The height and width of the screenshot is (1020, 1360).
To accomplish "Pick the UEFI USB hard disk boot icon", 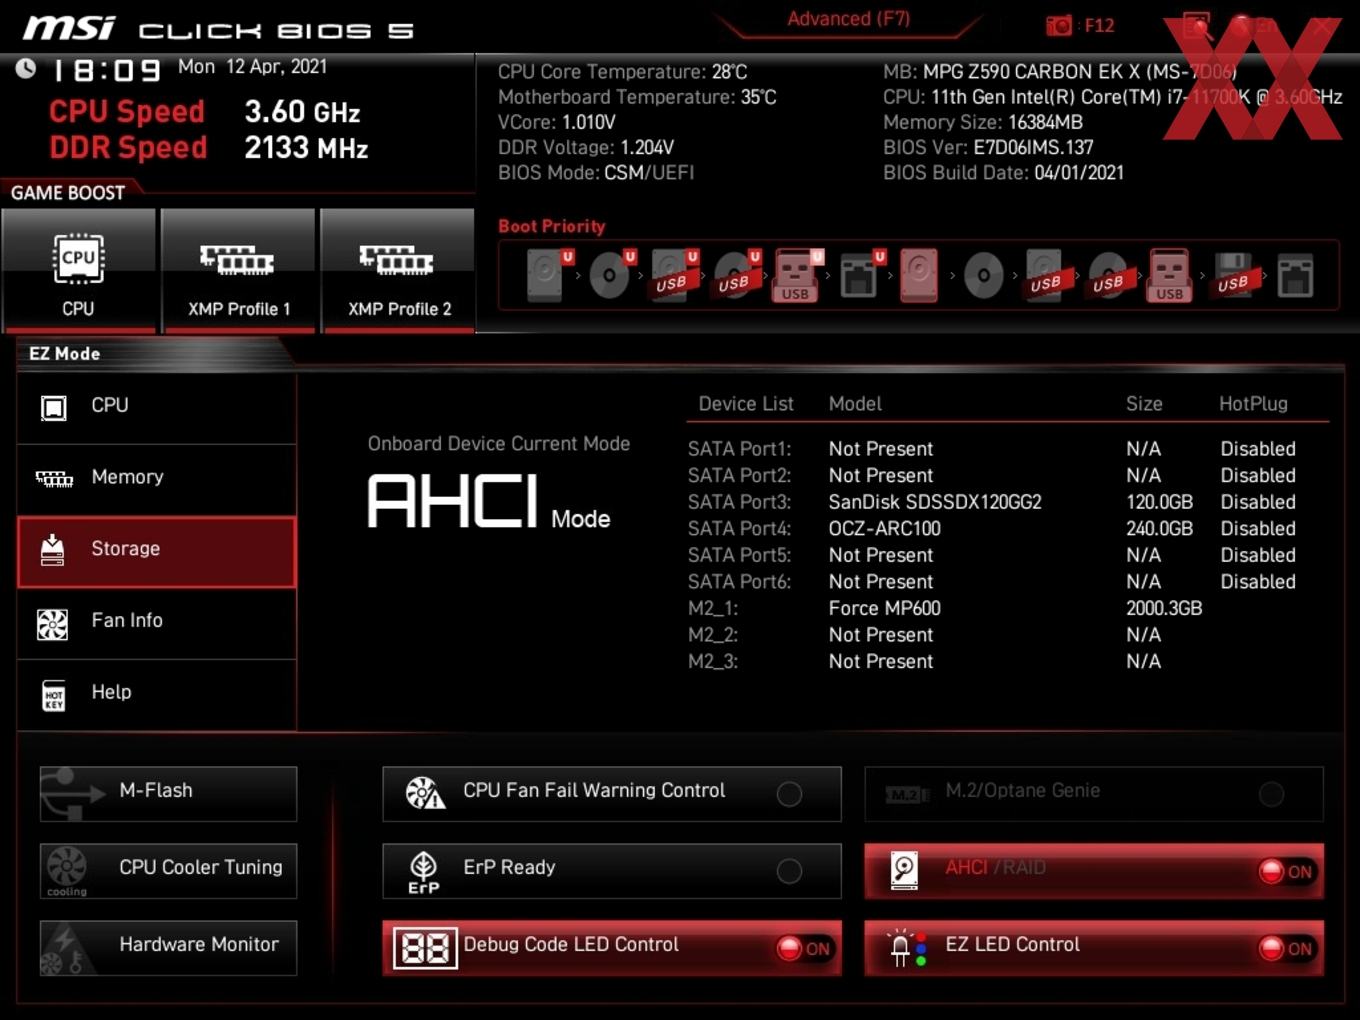I will tap(674, 275).
